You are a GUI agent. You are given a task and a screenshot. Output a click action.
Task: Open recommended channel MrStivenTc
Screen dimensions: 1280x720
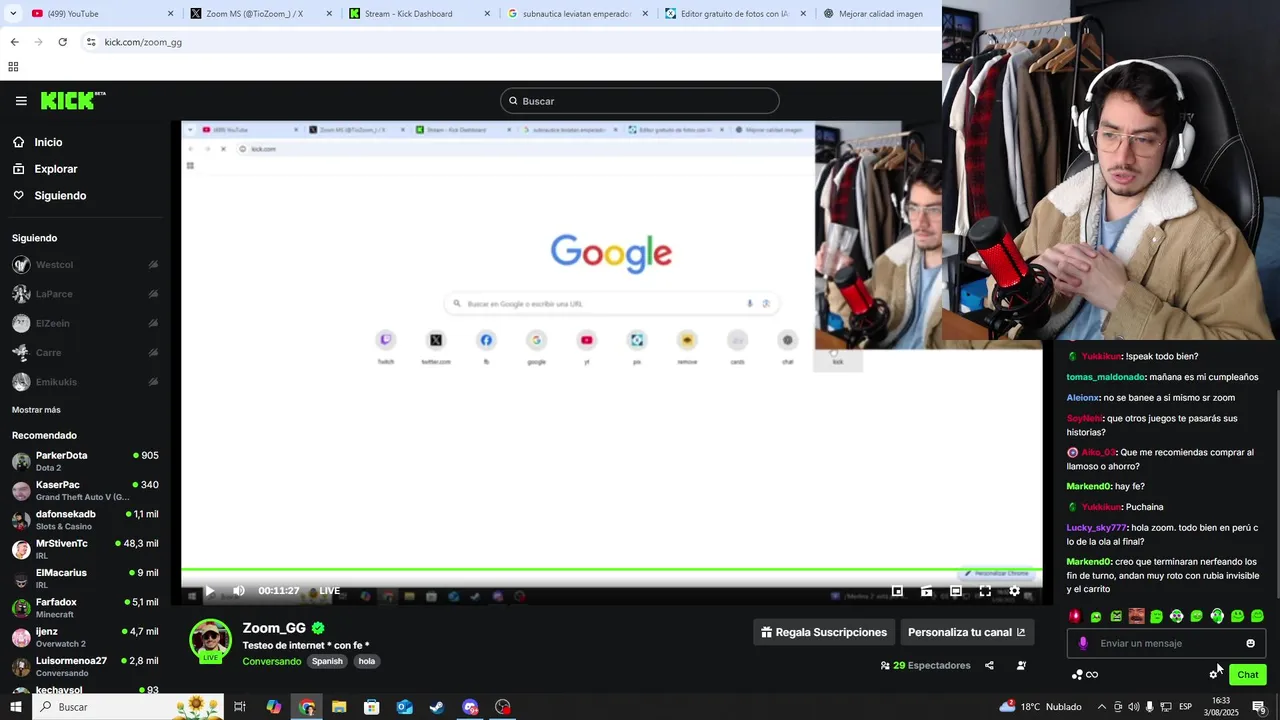click(85, 549)
